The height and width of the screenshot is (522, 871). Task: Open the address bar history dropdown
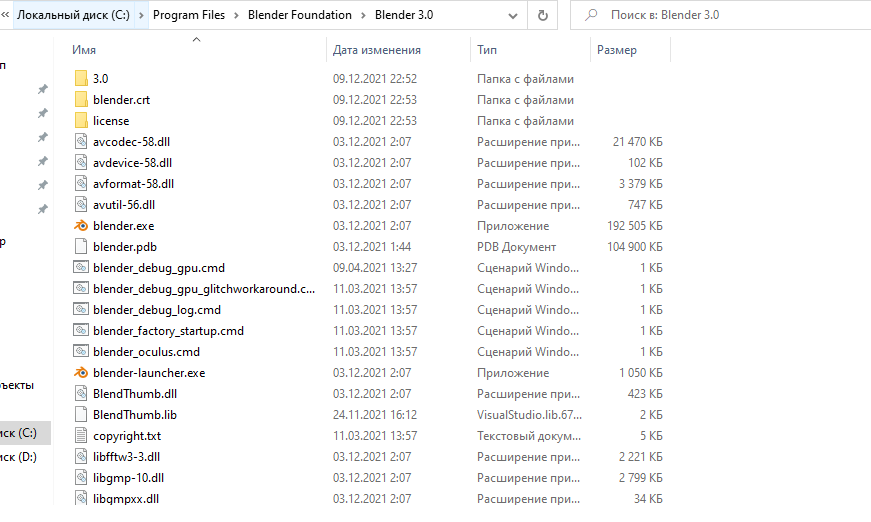(x=513, y=16)
